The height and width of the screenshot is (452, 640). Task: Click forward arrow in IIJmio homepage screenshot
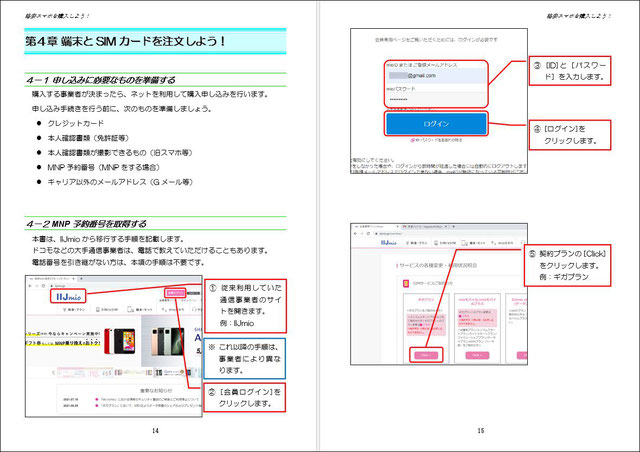(36, 285)
